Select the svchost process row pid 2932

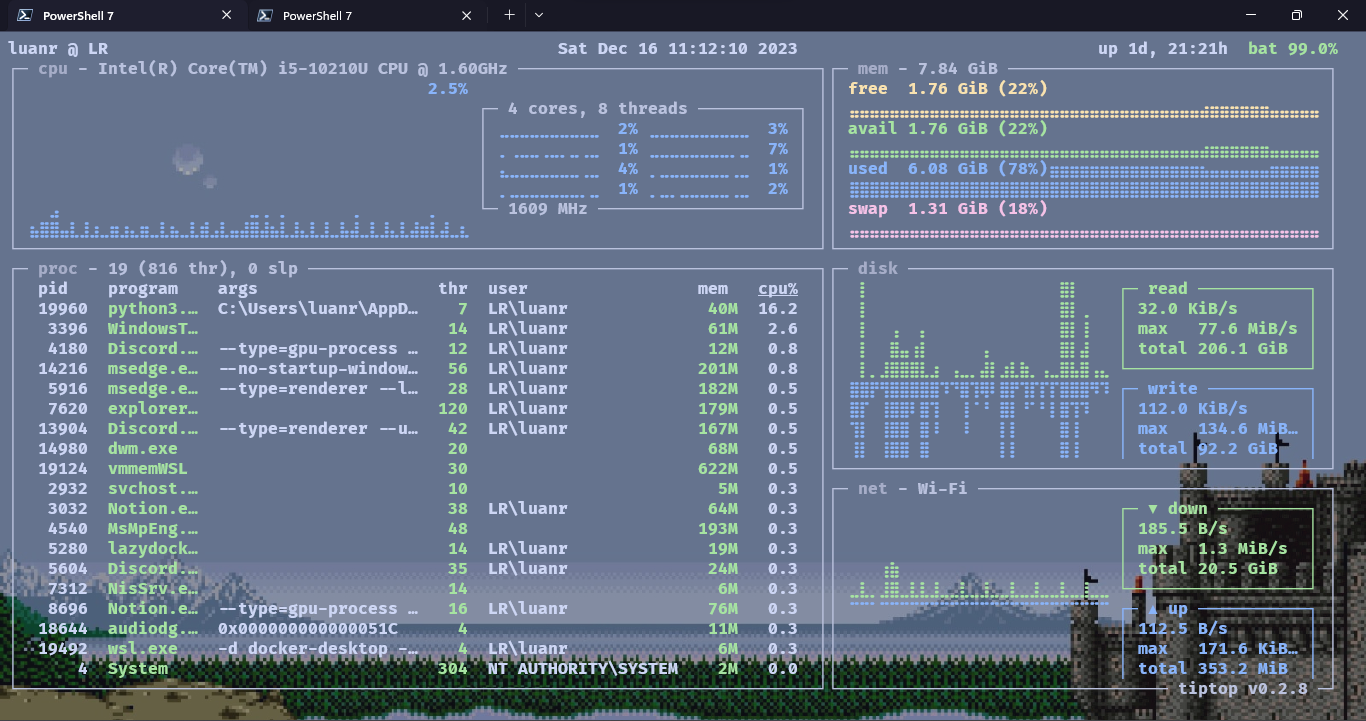tap(418, 489)
